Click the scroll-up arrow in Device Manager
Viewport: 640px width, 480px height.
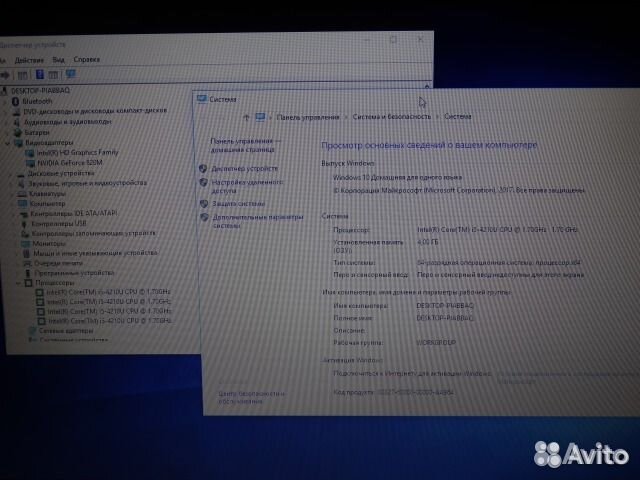427,86
